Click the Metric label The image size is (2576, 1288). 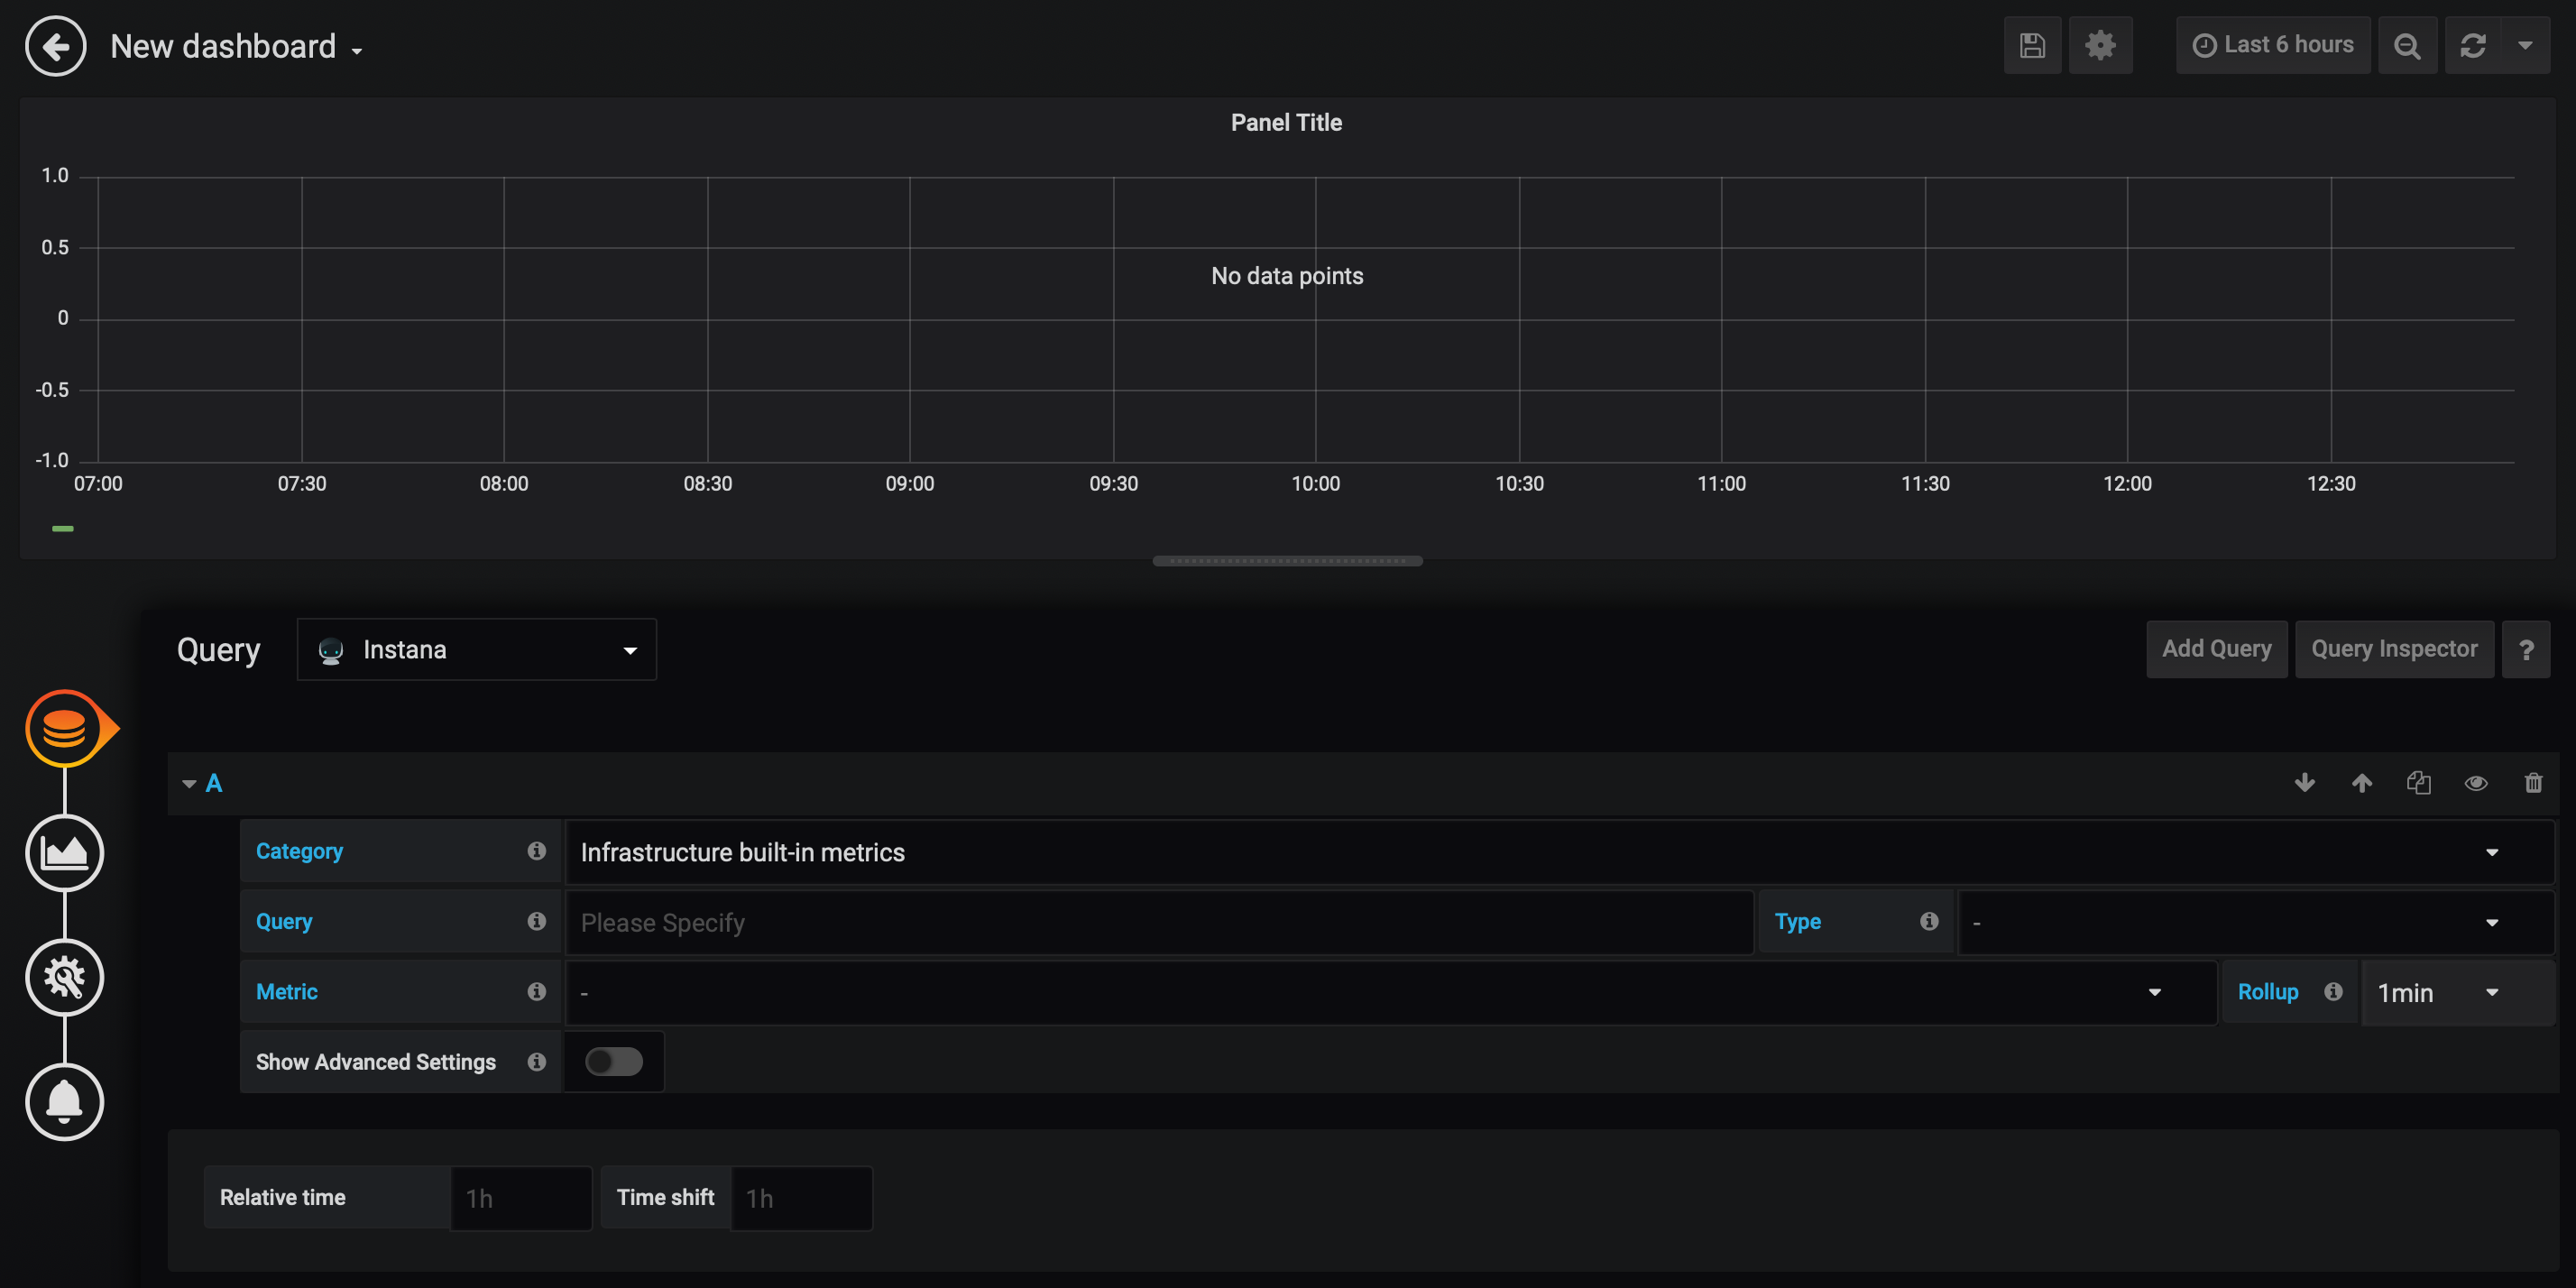[286, 991]
